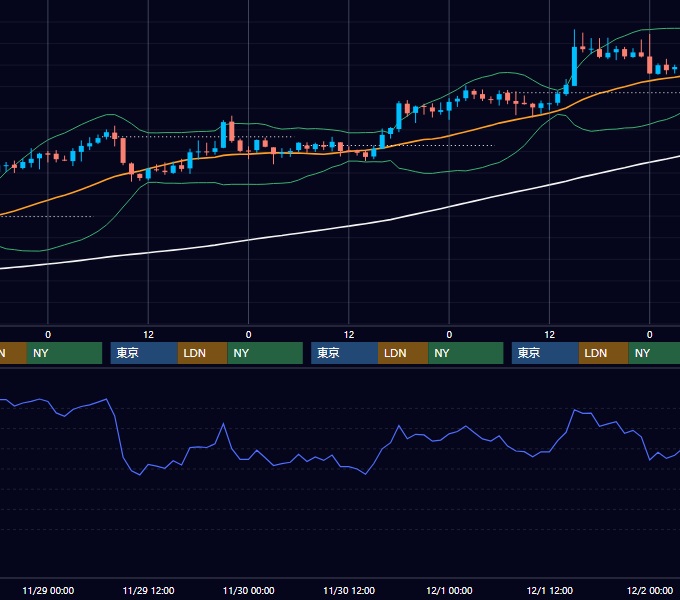Select the LDN session block on 11/29
680x600 pixels.
(x=203, y=353)
